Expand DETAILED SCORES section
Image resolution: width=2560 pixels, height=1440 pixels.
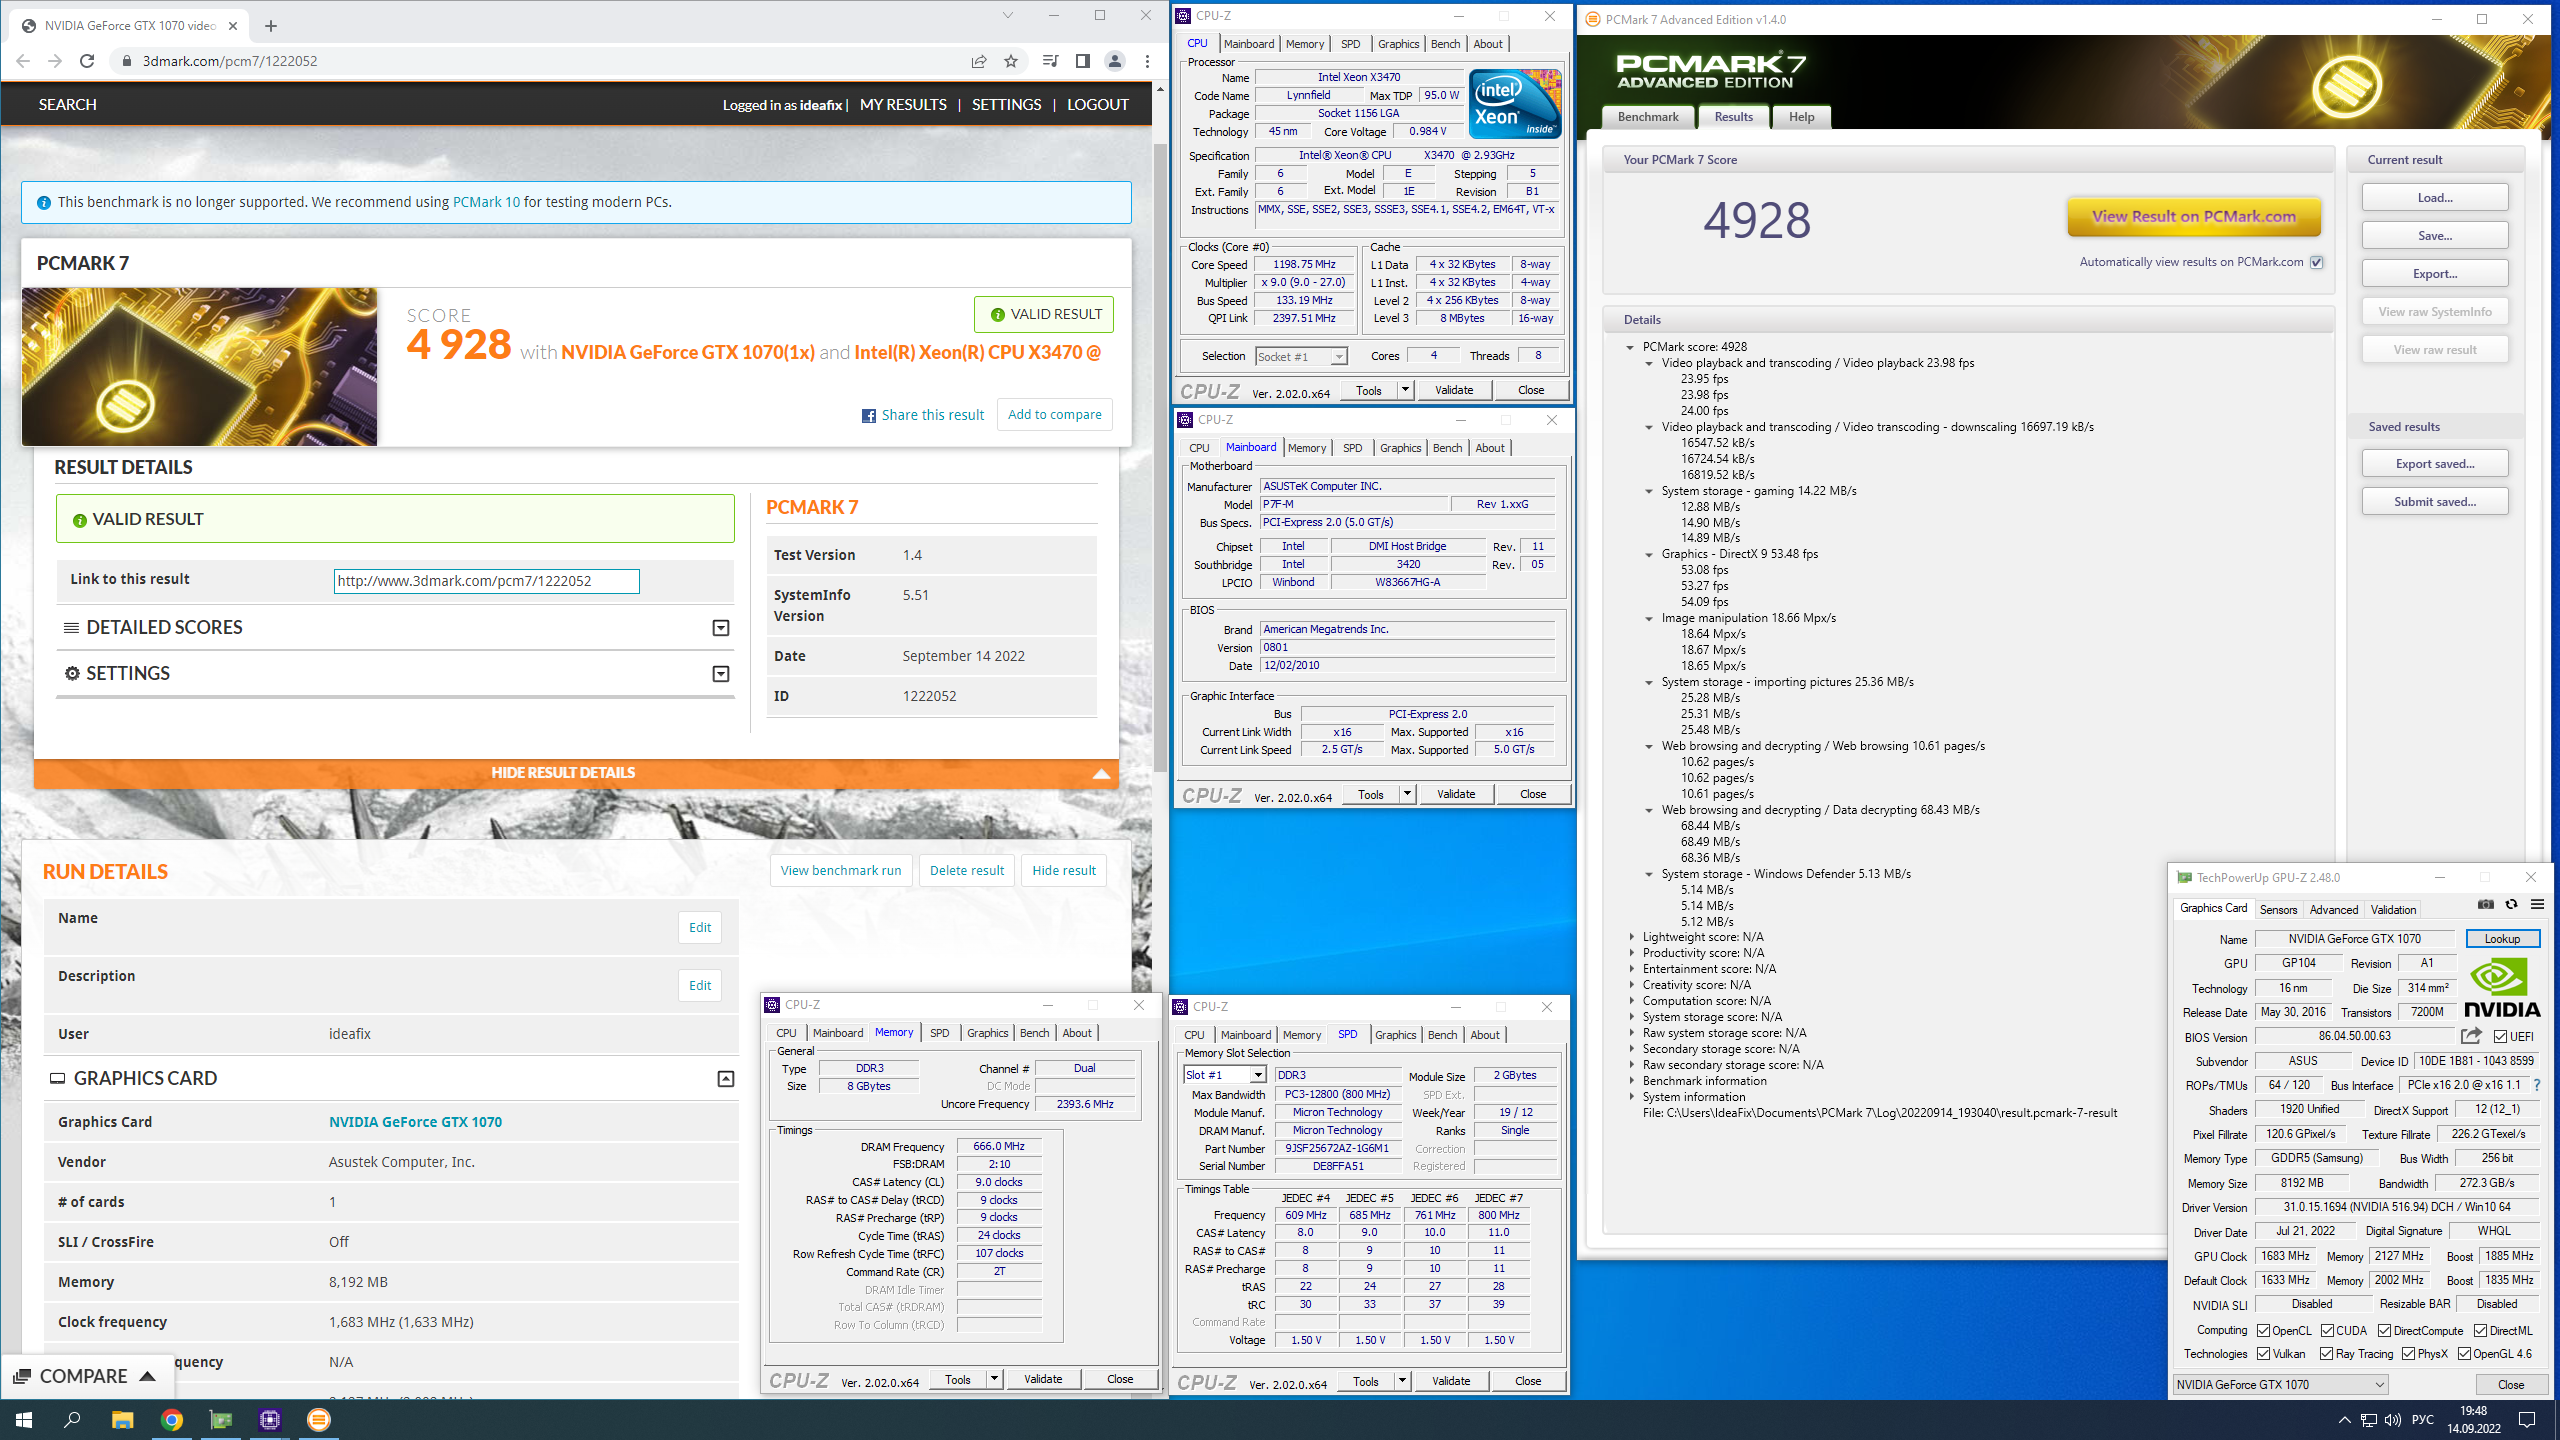point(720,628)
